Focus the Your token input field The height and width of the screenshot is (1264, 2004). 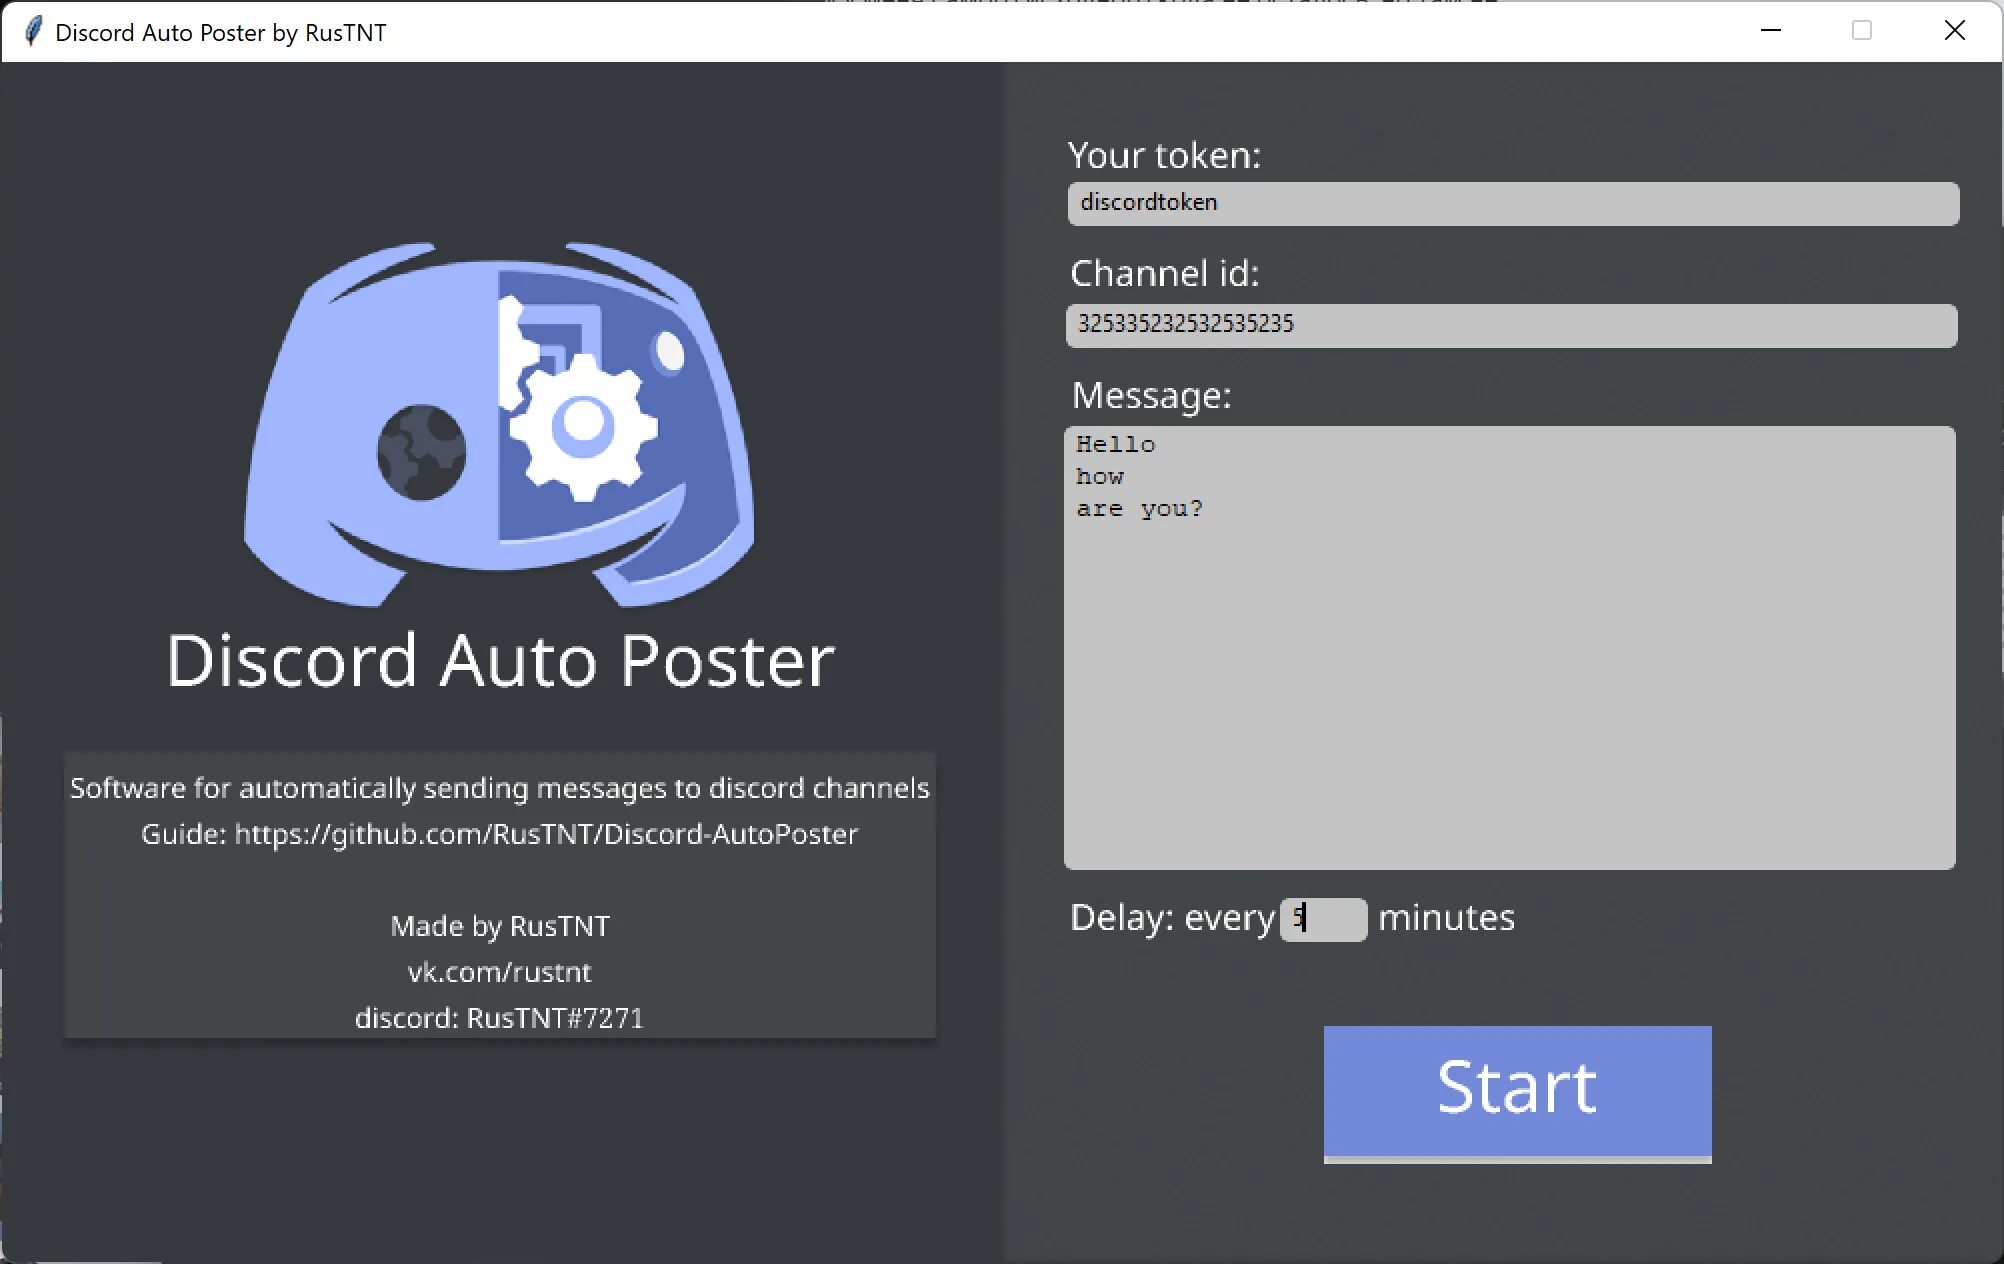(1512, 203)
